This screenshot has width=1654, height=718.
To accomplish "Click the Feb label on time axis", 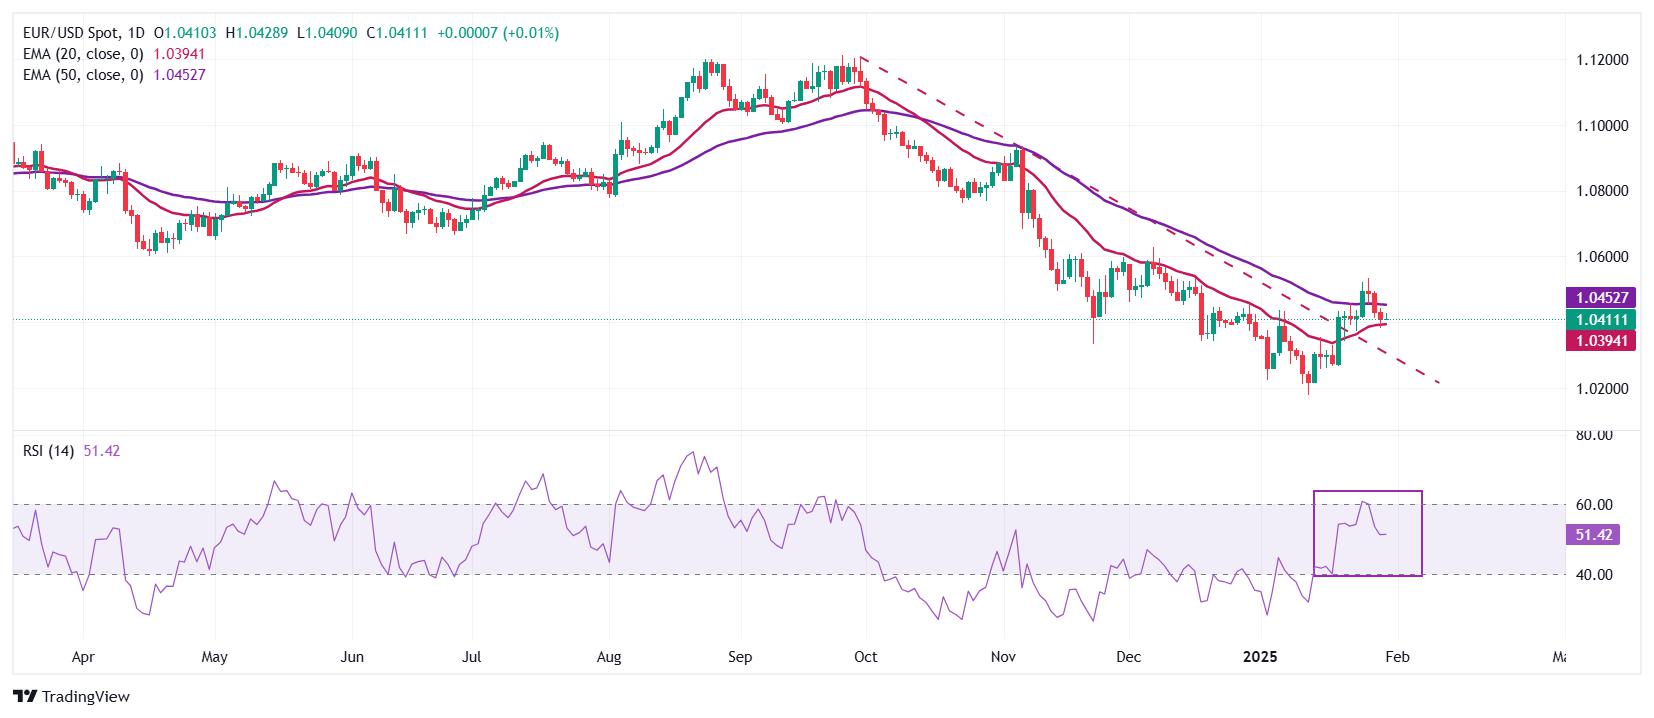I will pyautogui.click(x=1398, y=657).
